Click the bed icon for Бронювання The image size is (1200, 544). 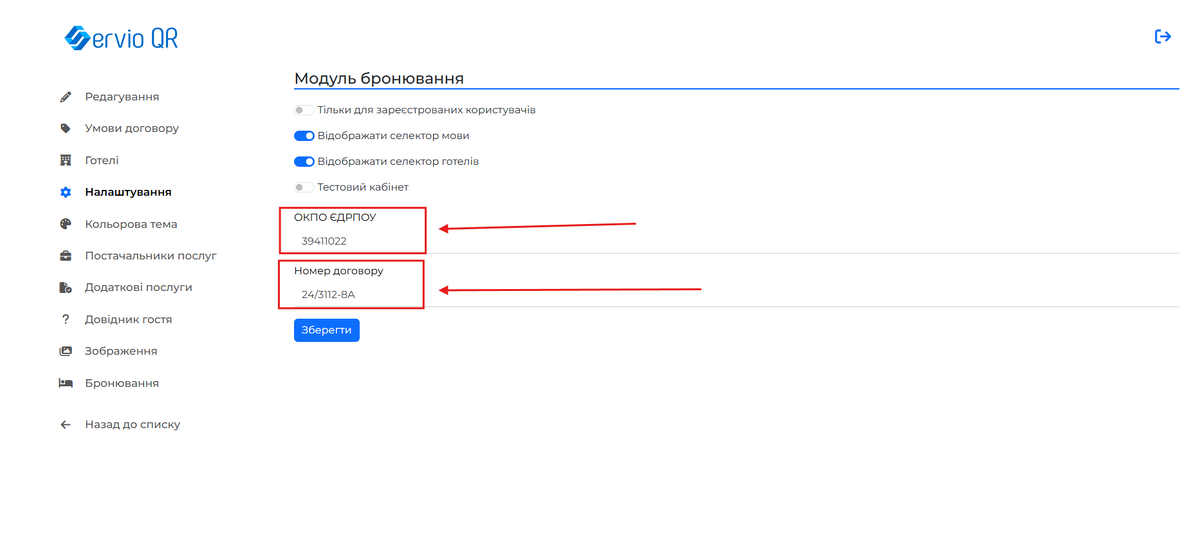(66, 383)
